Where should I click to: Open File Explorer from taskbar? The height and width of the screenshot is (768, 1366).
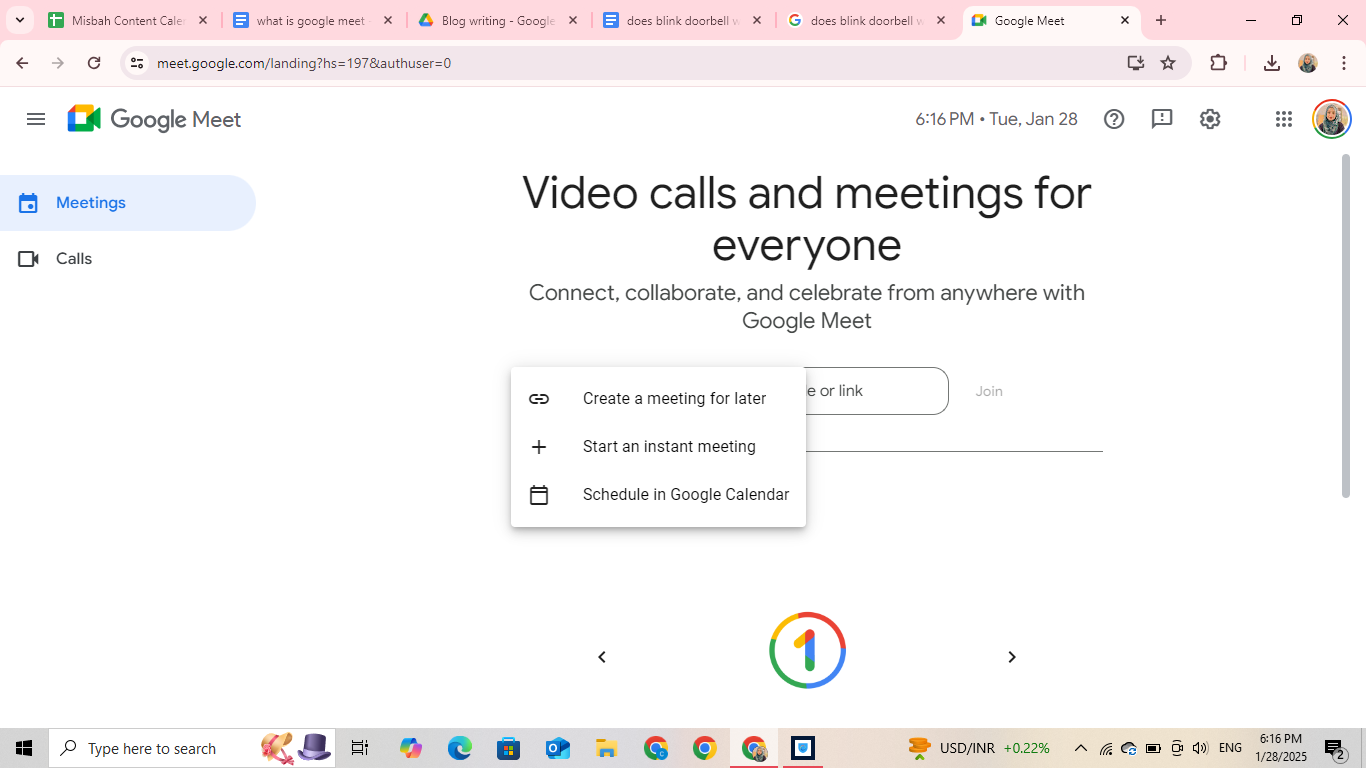click(607, 748)
